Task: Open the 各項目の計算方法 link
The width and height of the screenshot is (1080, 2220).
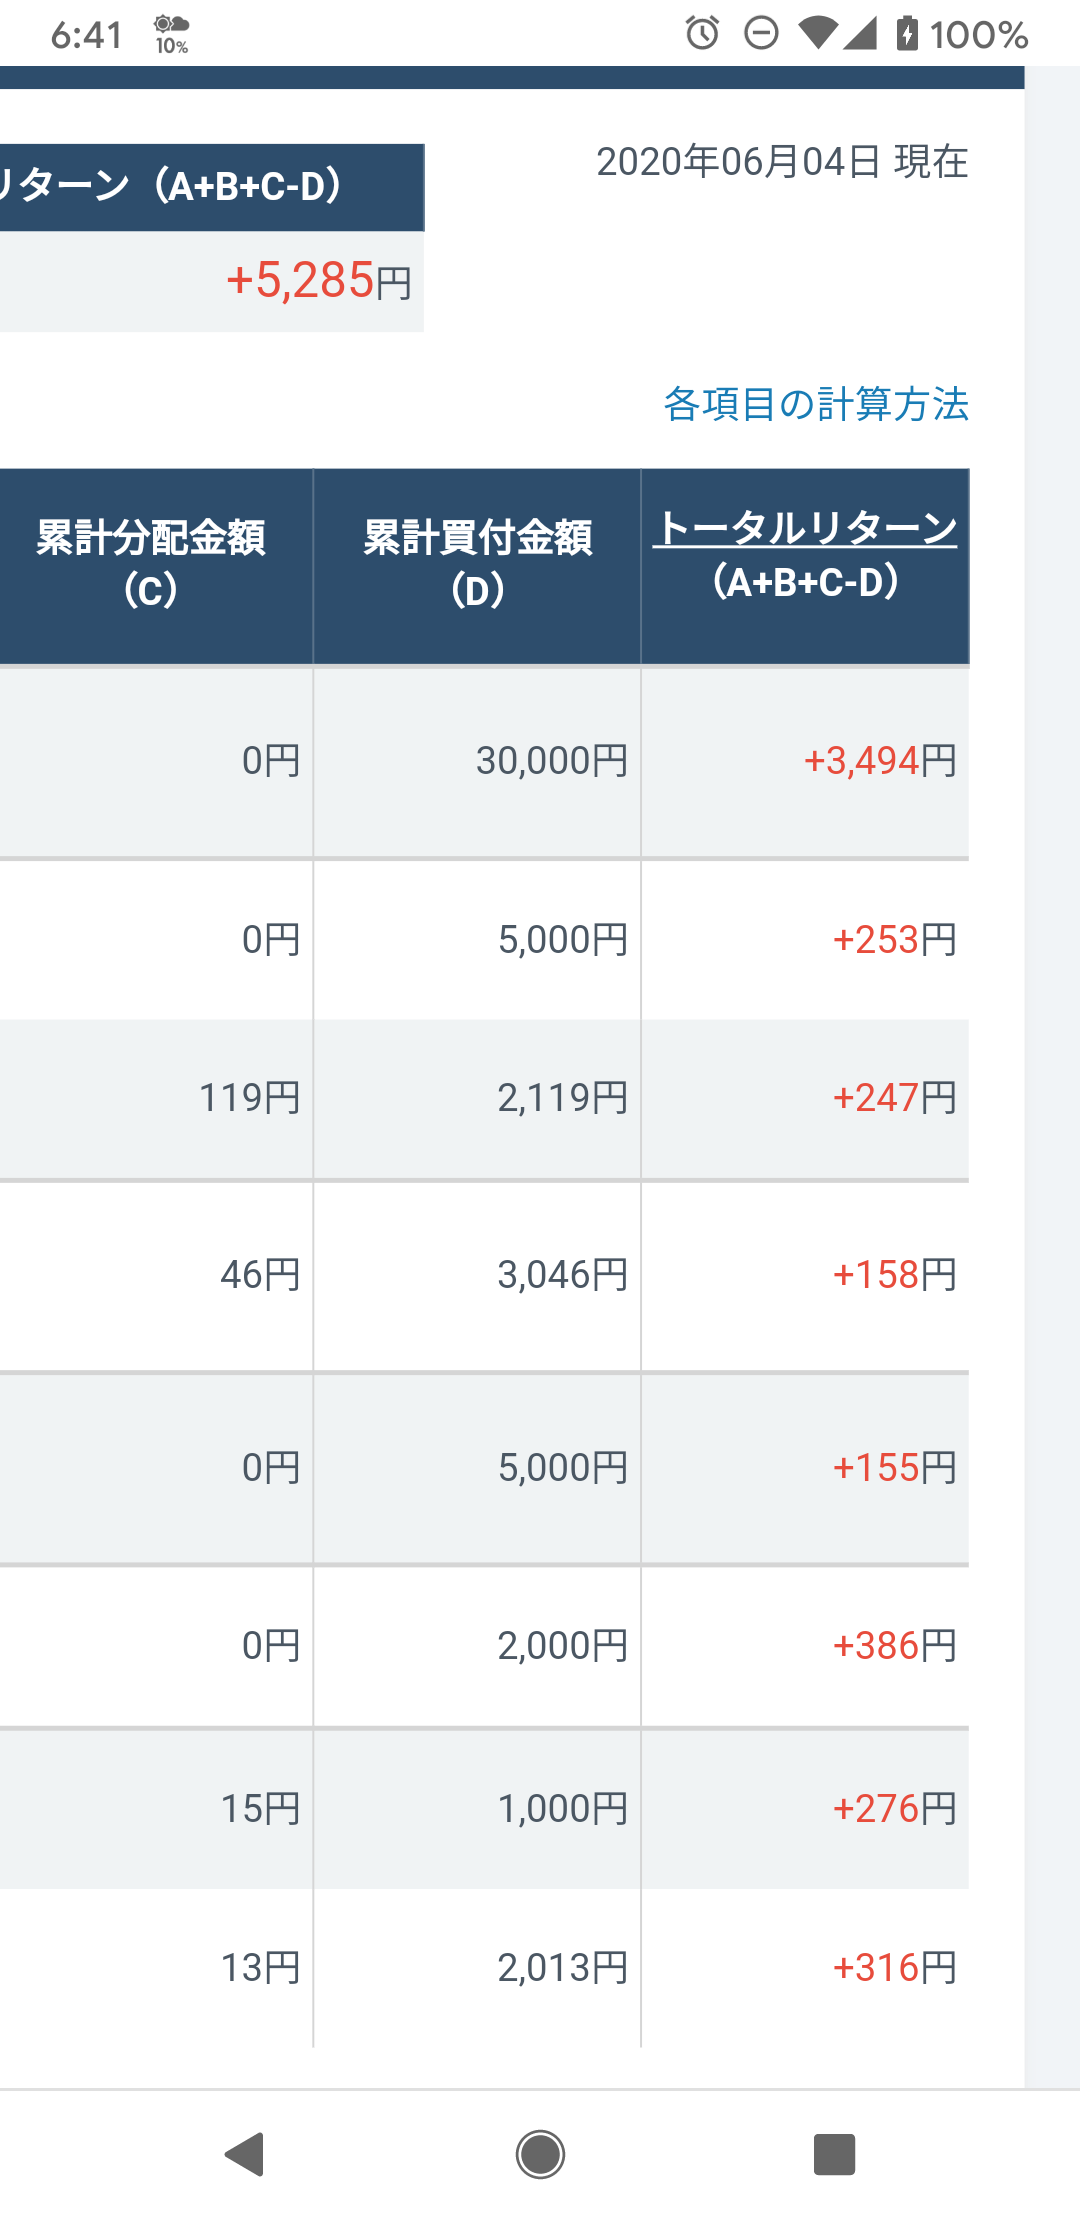Action: point(816,404)
